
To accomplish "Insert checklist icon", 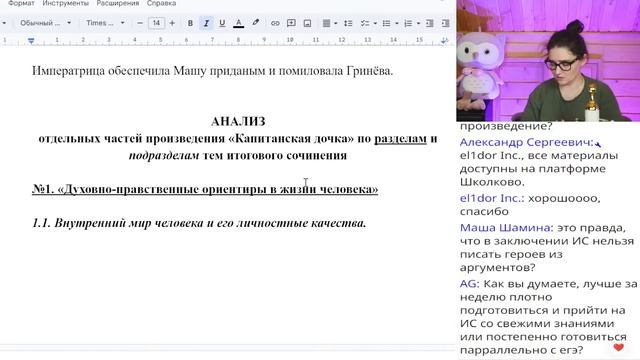I will (x=364, y=23).
